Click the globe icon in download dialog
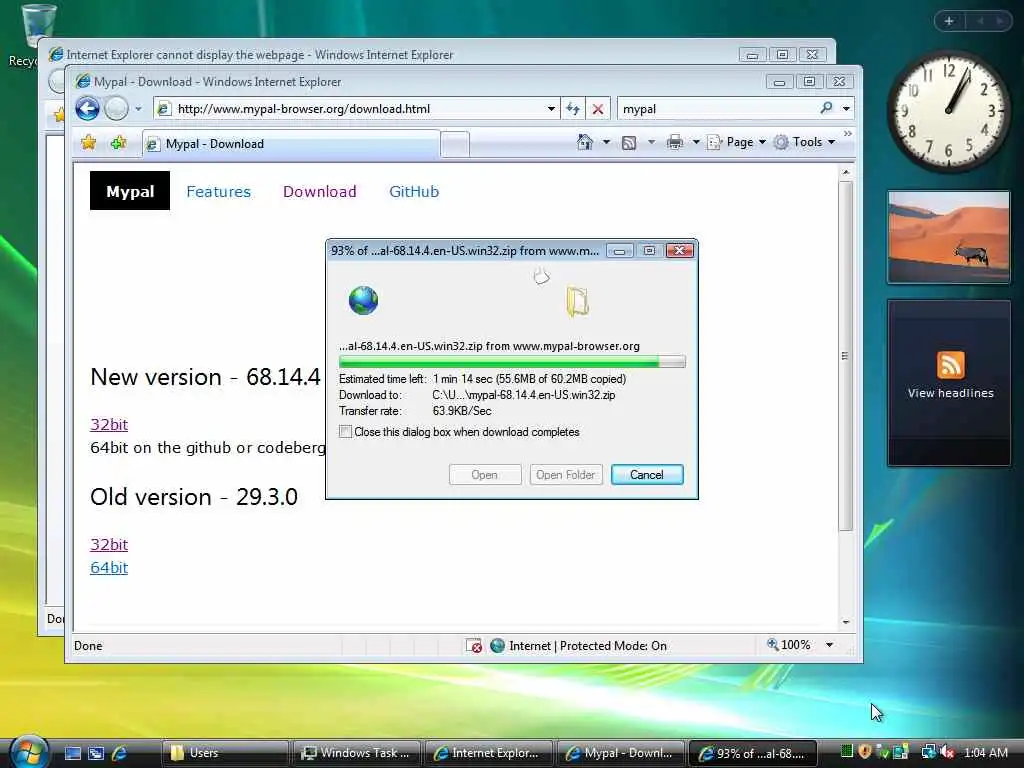This screenshot has width=1024, height=768. pos(363,300)
